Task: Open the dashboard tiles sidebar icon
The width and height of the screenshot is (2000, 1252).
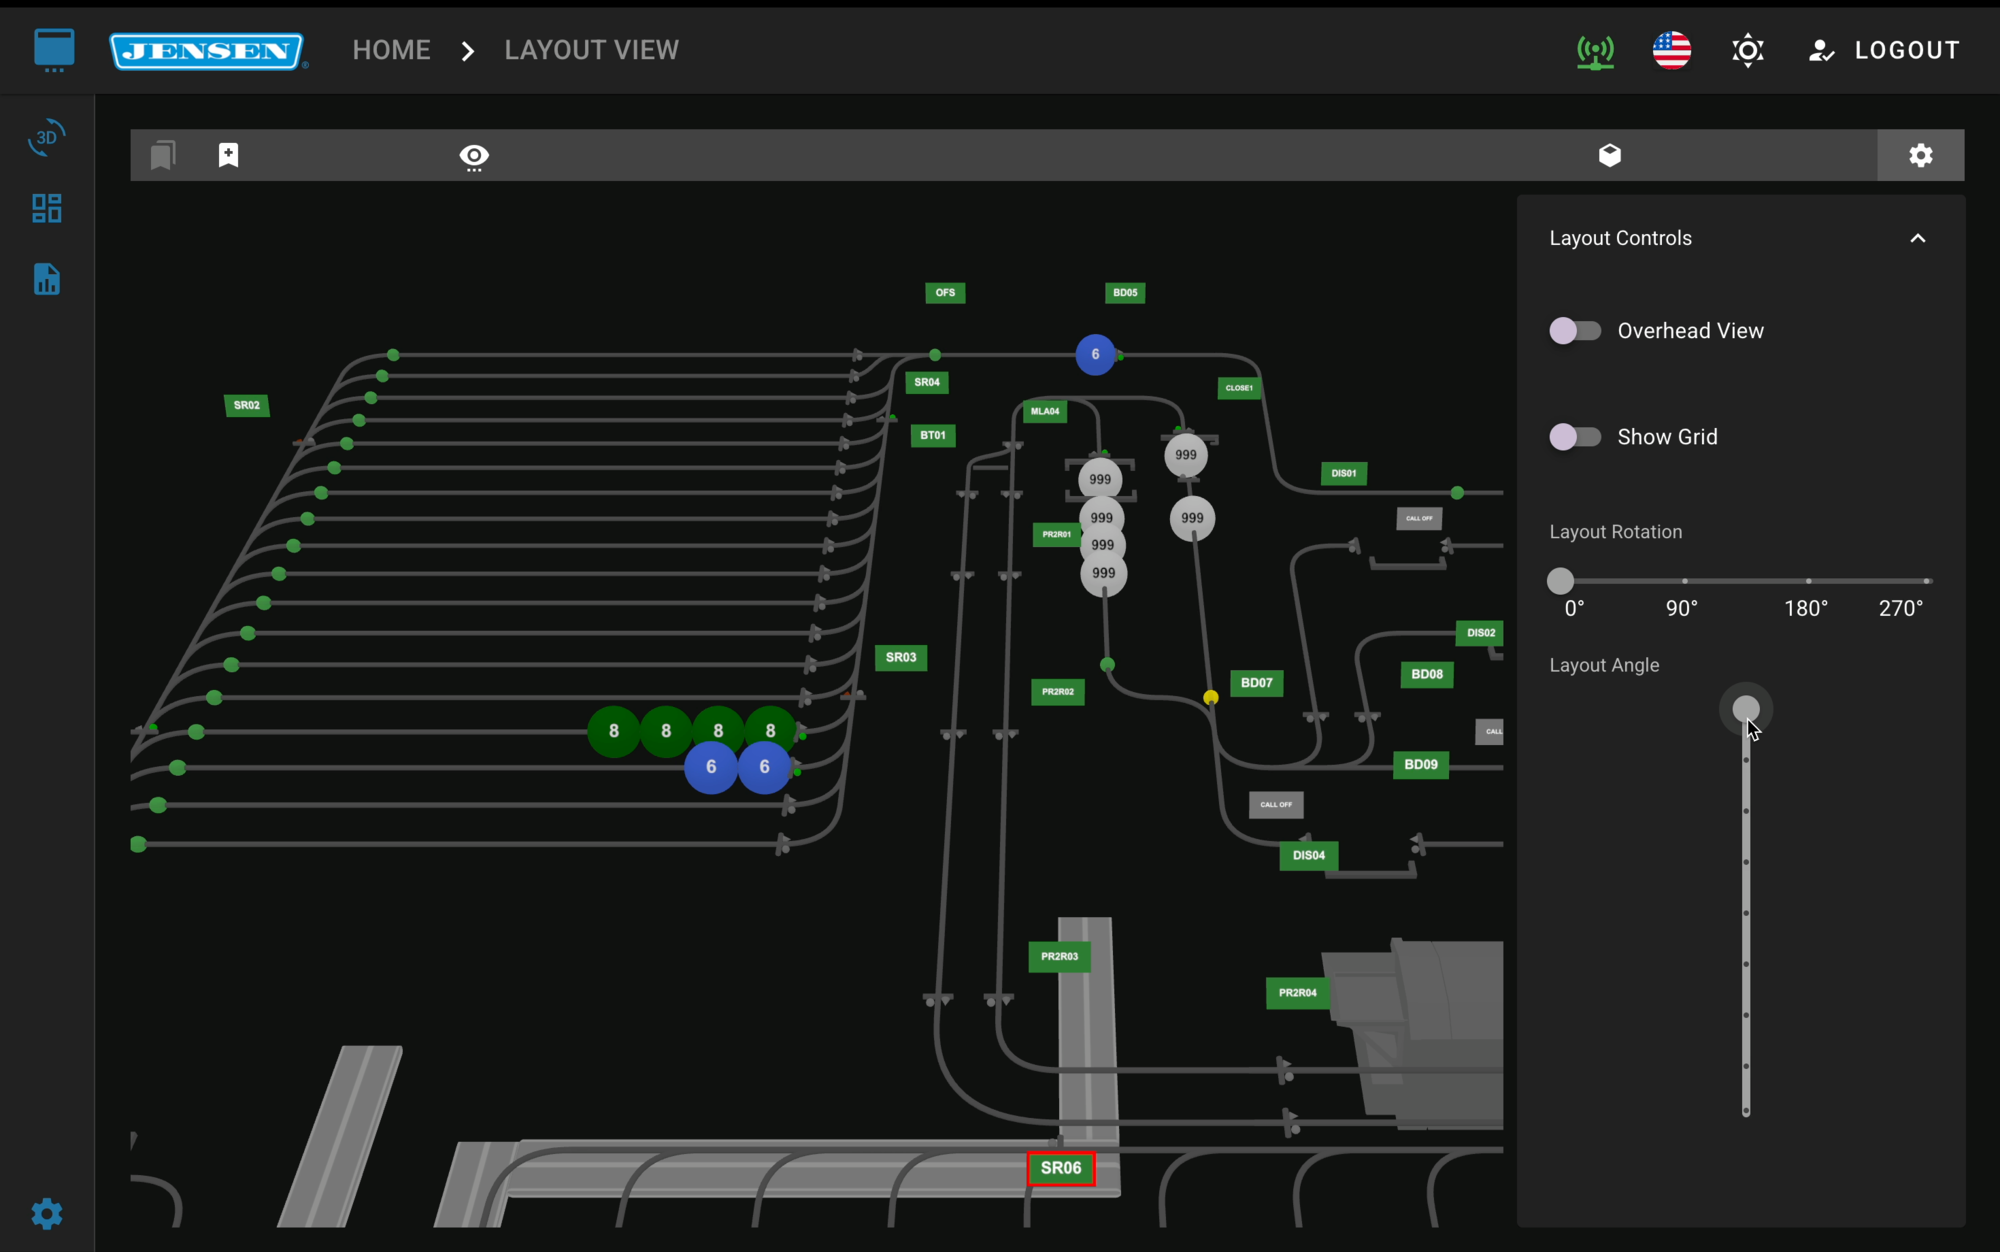Action: [x=46, y=208]
